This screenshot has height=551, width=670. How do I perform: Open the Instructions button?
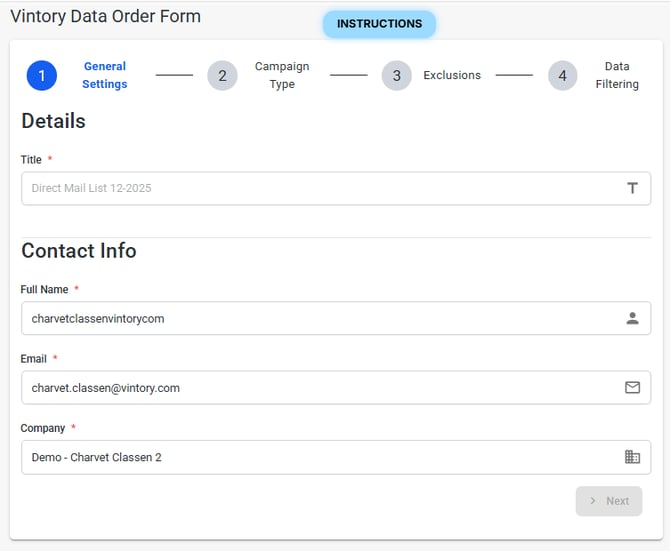379,24
